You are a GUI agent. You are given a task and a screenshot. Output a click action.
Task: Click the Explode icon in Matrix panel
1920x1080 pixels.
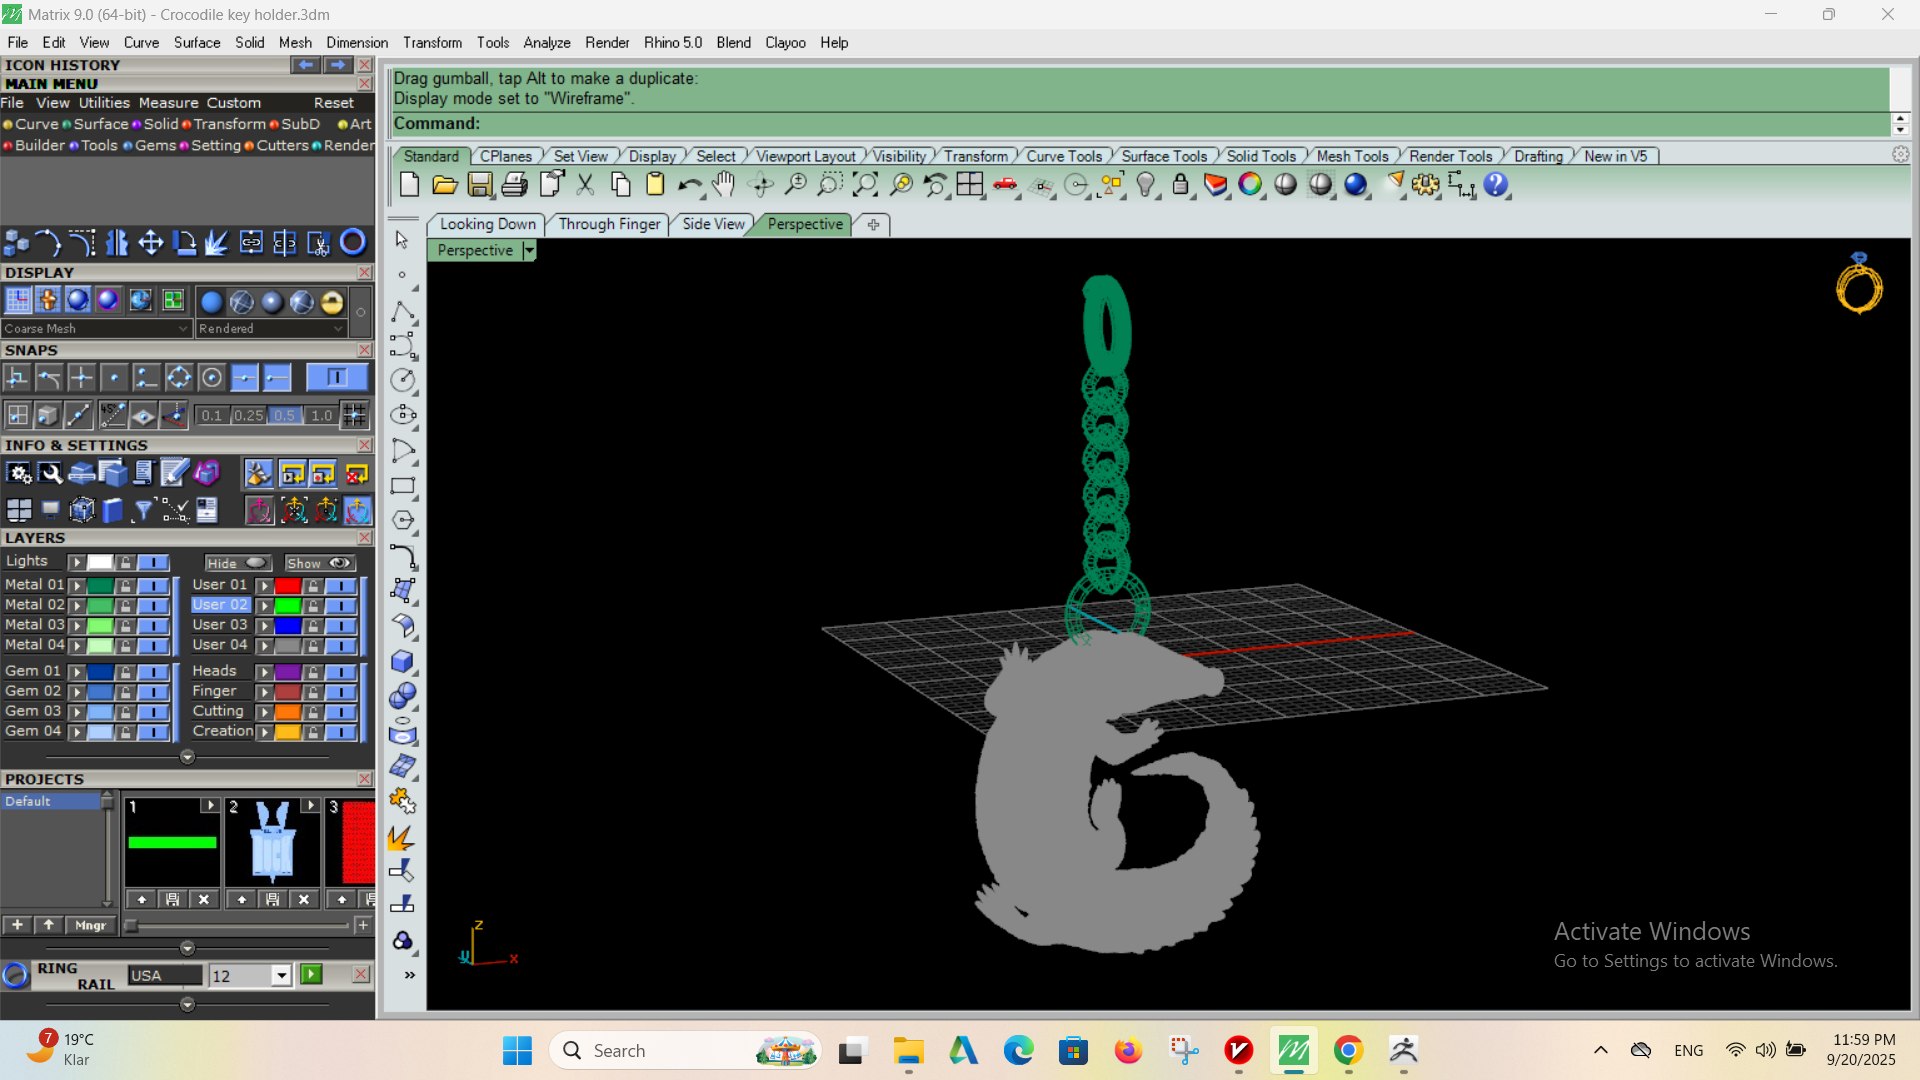click(x=217, y=243)
